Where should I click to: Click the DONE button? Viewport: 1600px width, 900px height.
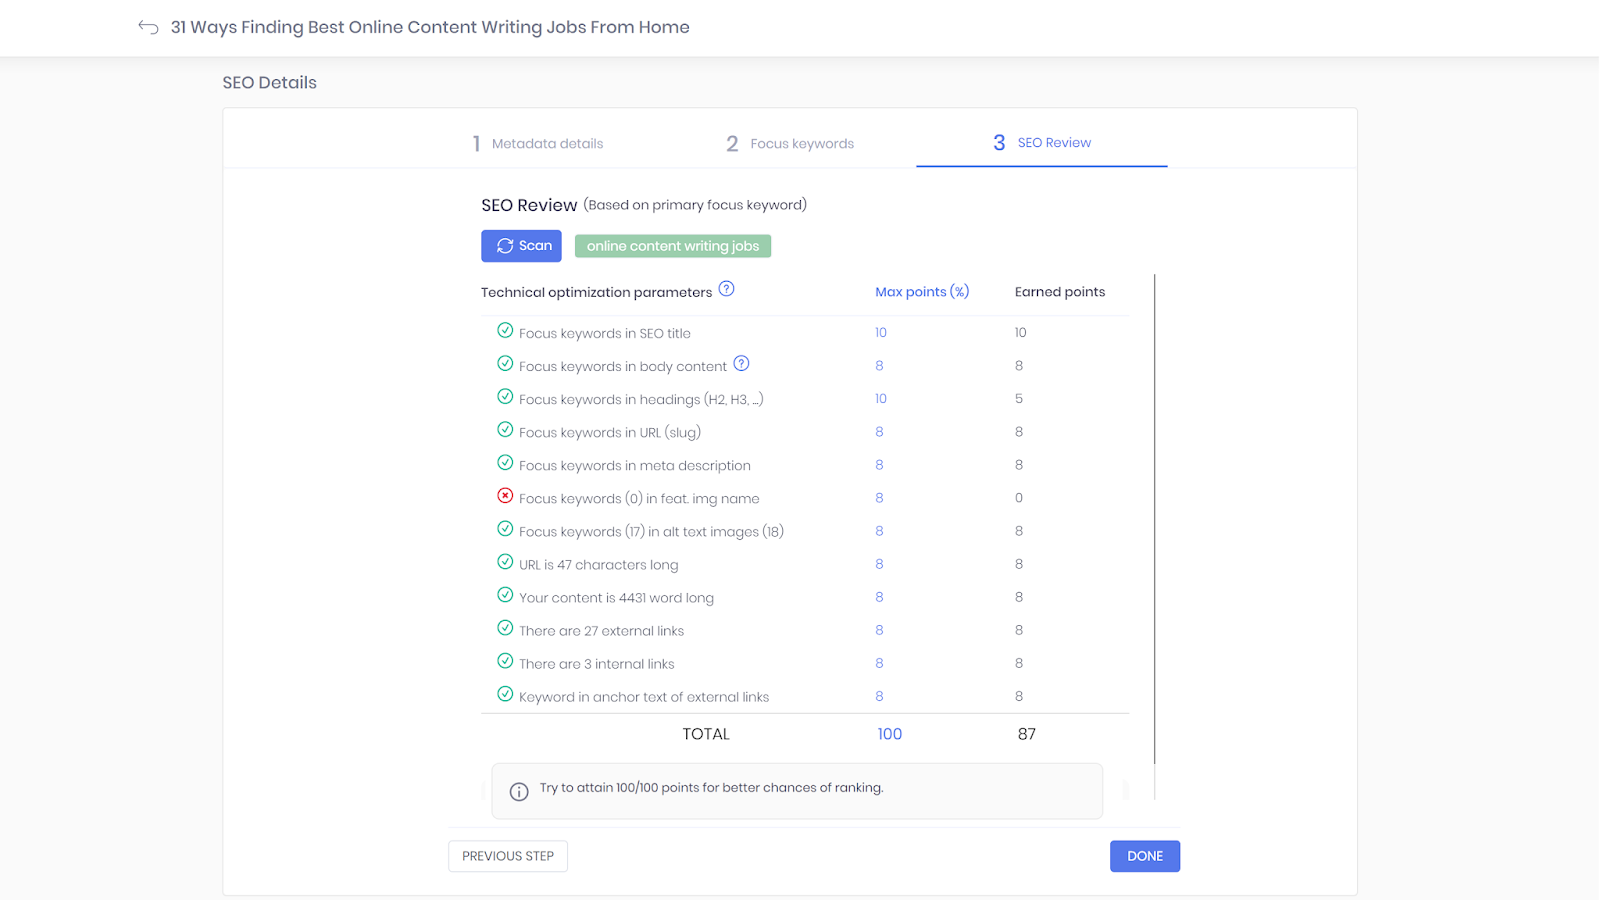click(x=1144, y=856)
